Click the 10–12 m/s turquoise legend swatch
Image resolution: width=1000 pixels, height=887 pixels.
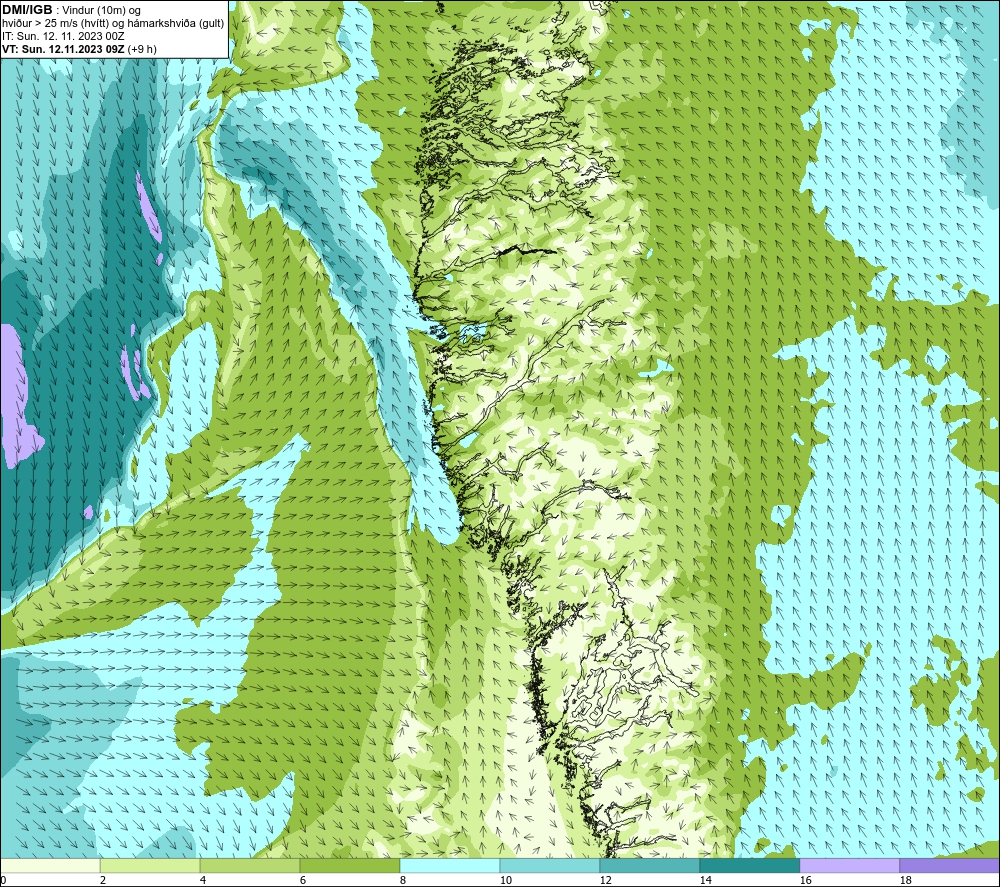pyautogui.click(x=549, y=866)
